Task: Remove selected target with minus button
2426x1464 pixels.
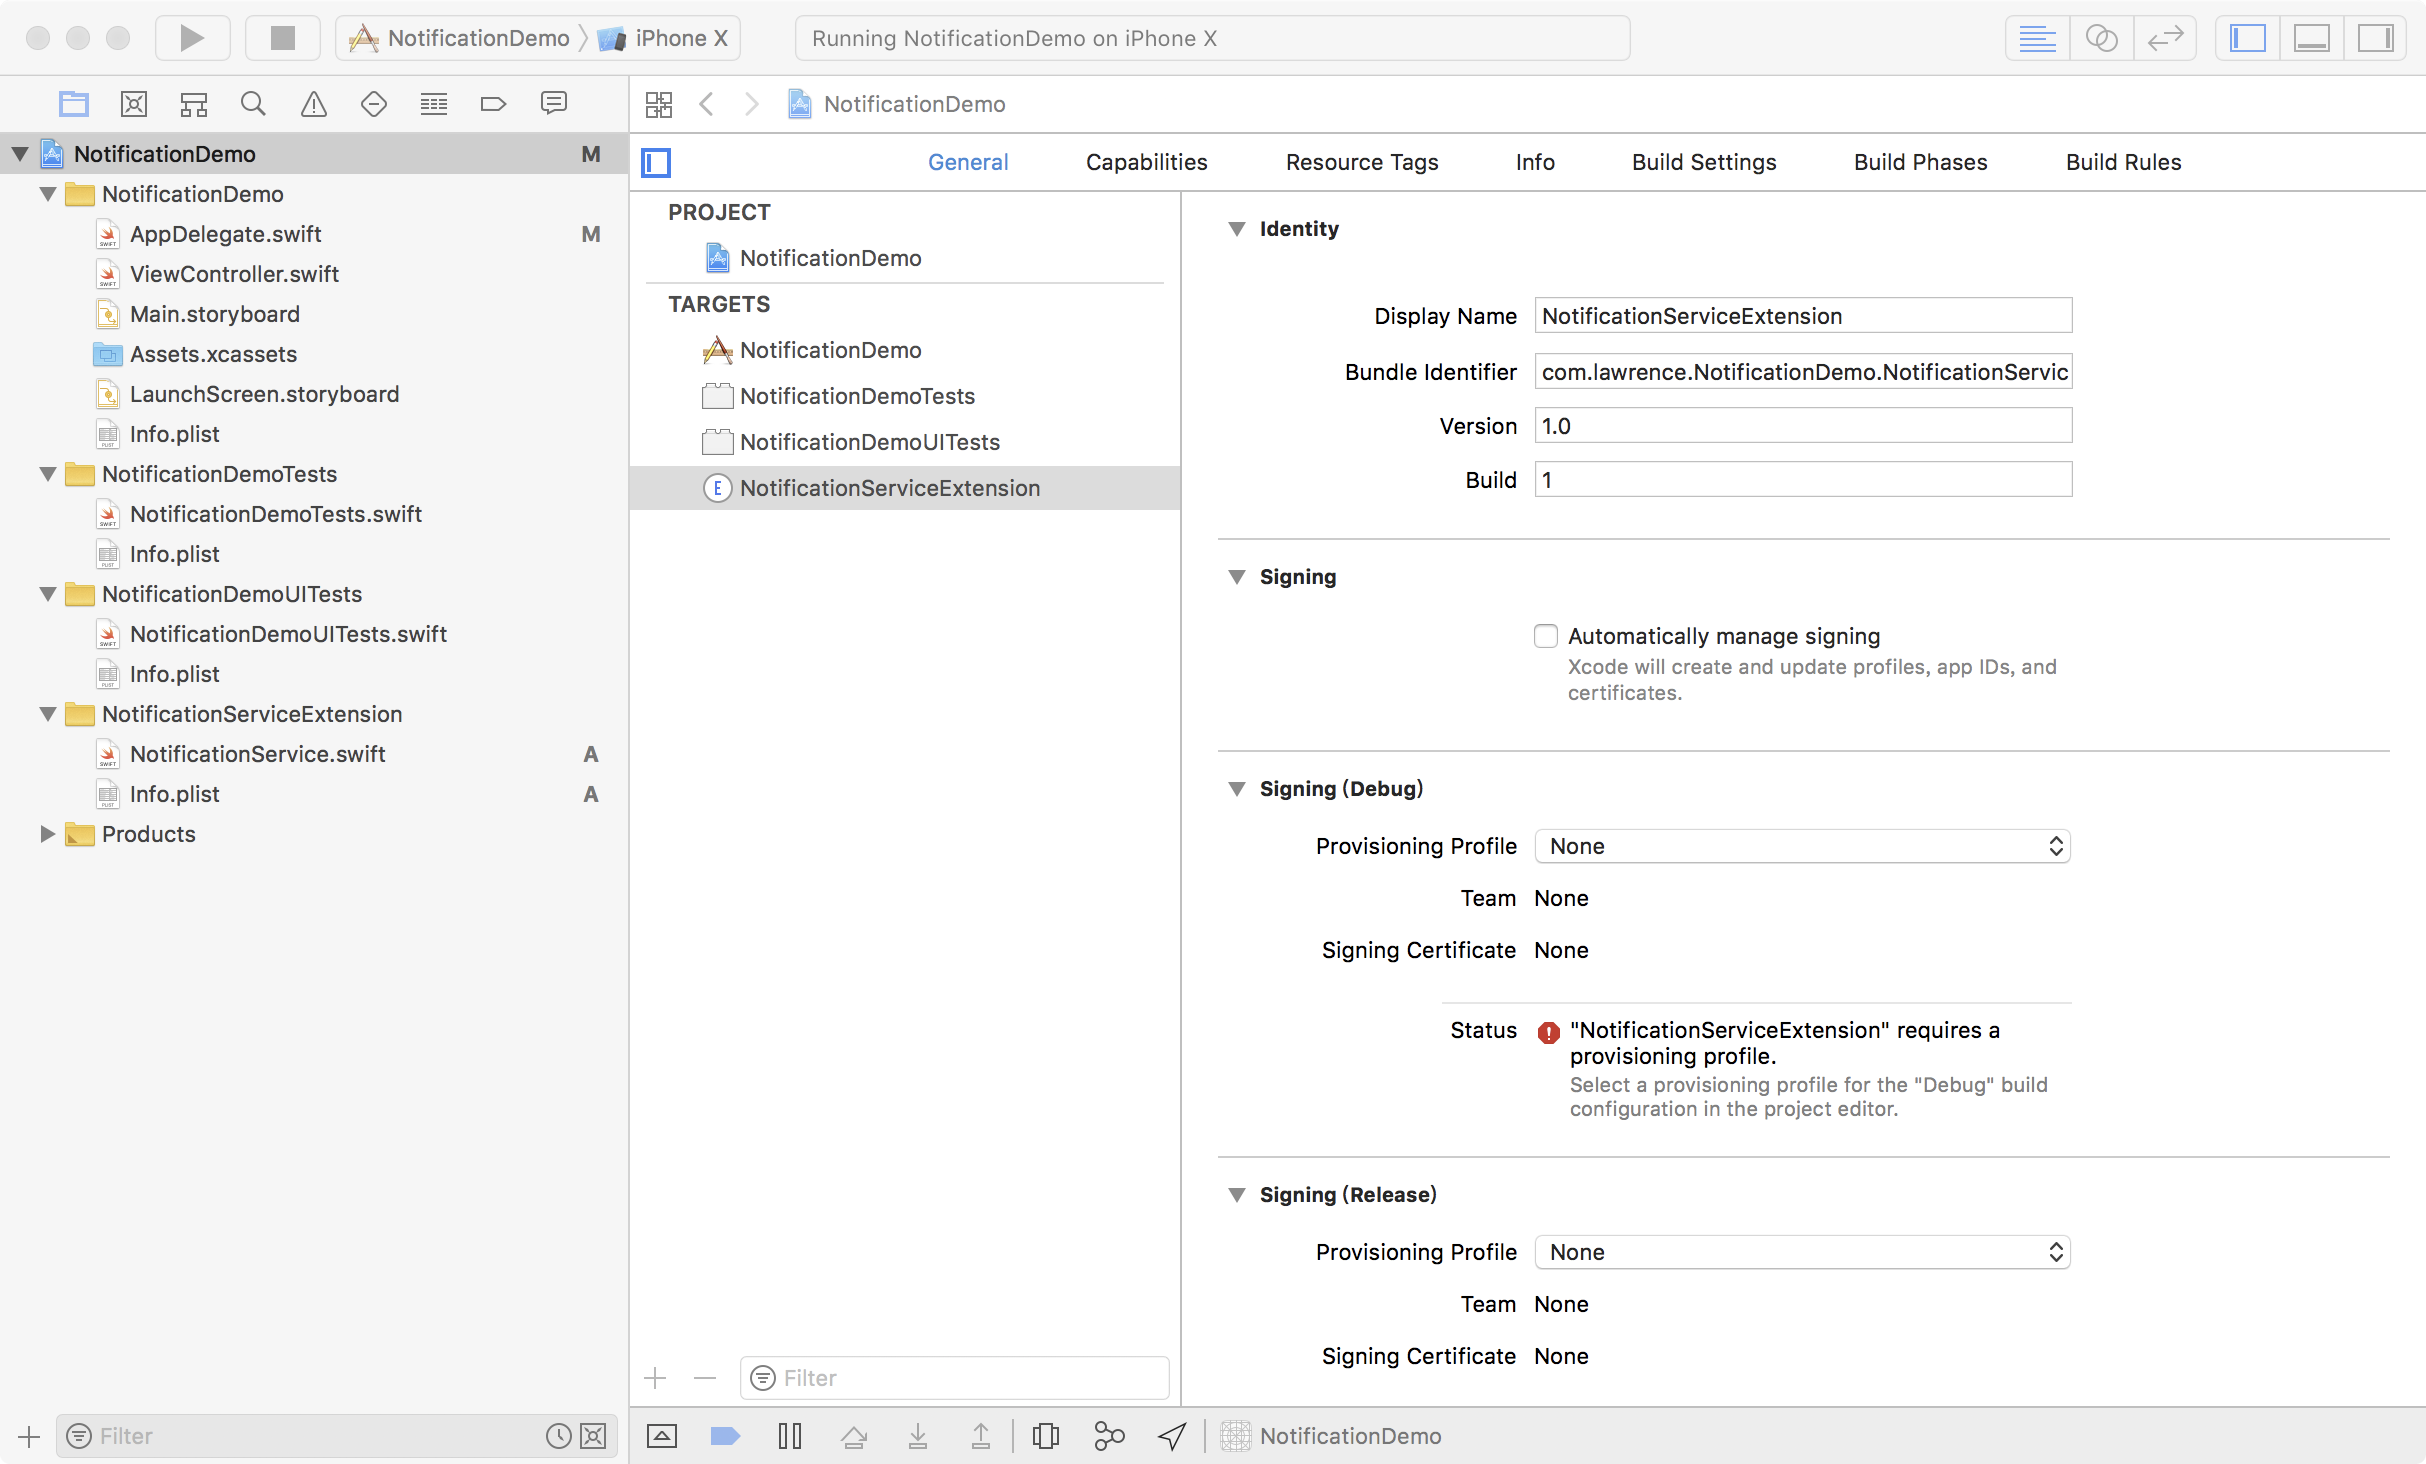Action: click(x=705, y=1378)
